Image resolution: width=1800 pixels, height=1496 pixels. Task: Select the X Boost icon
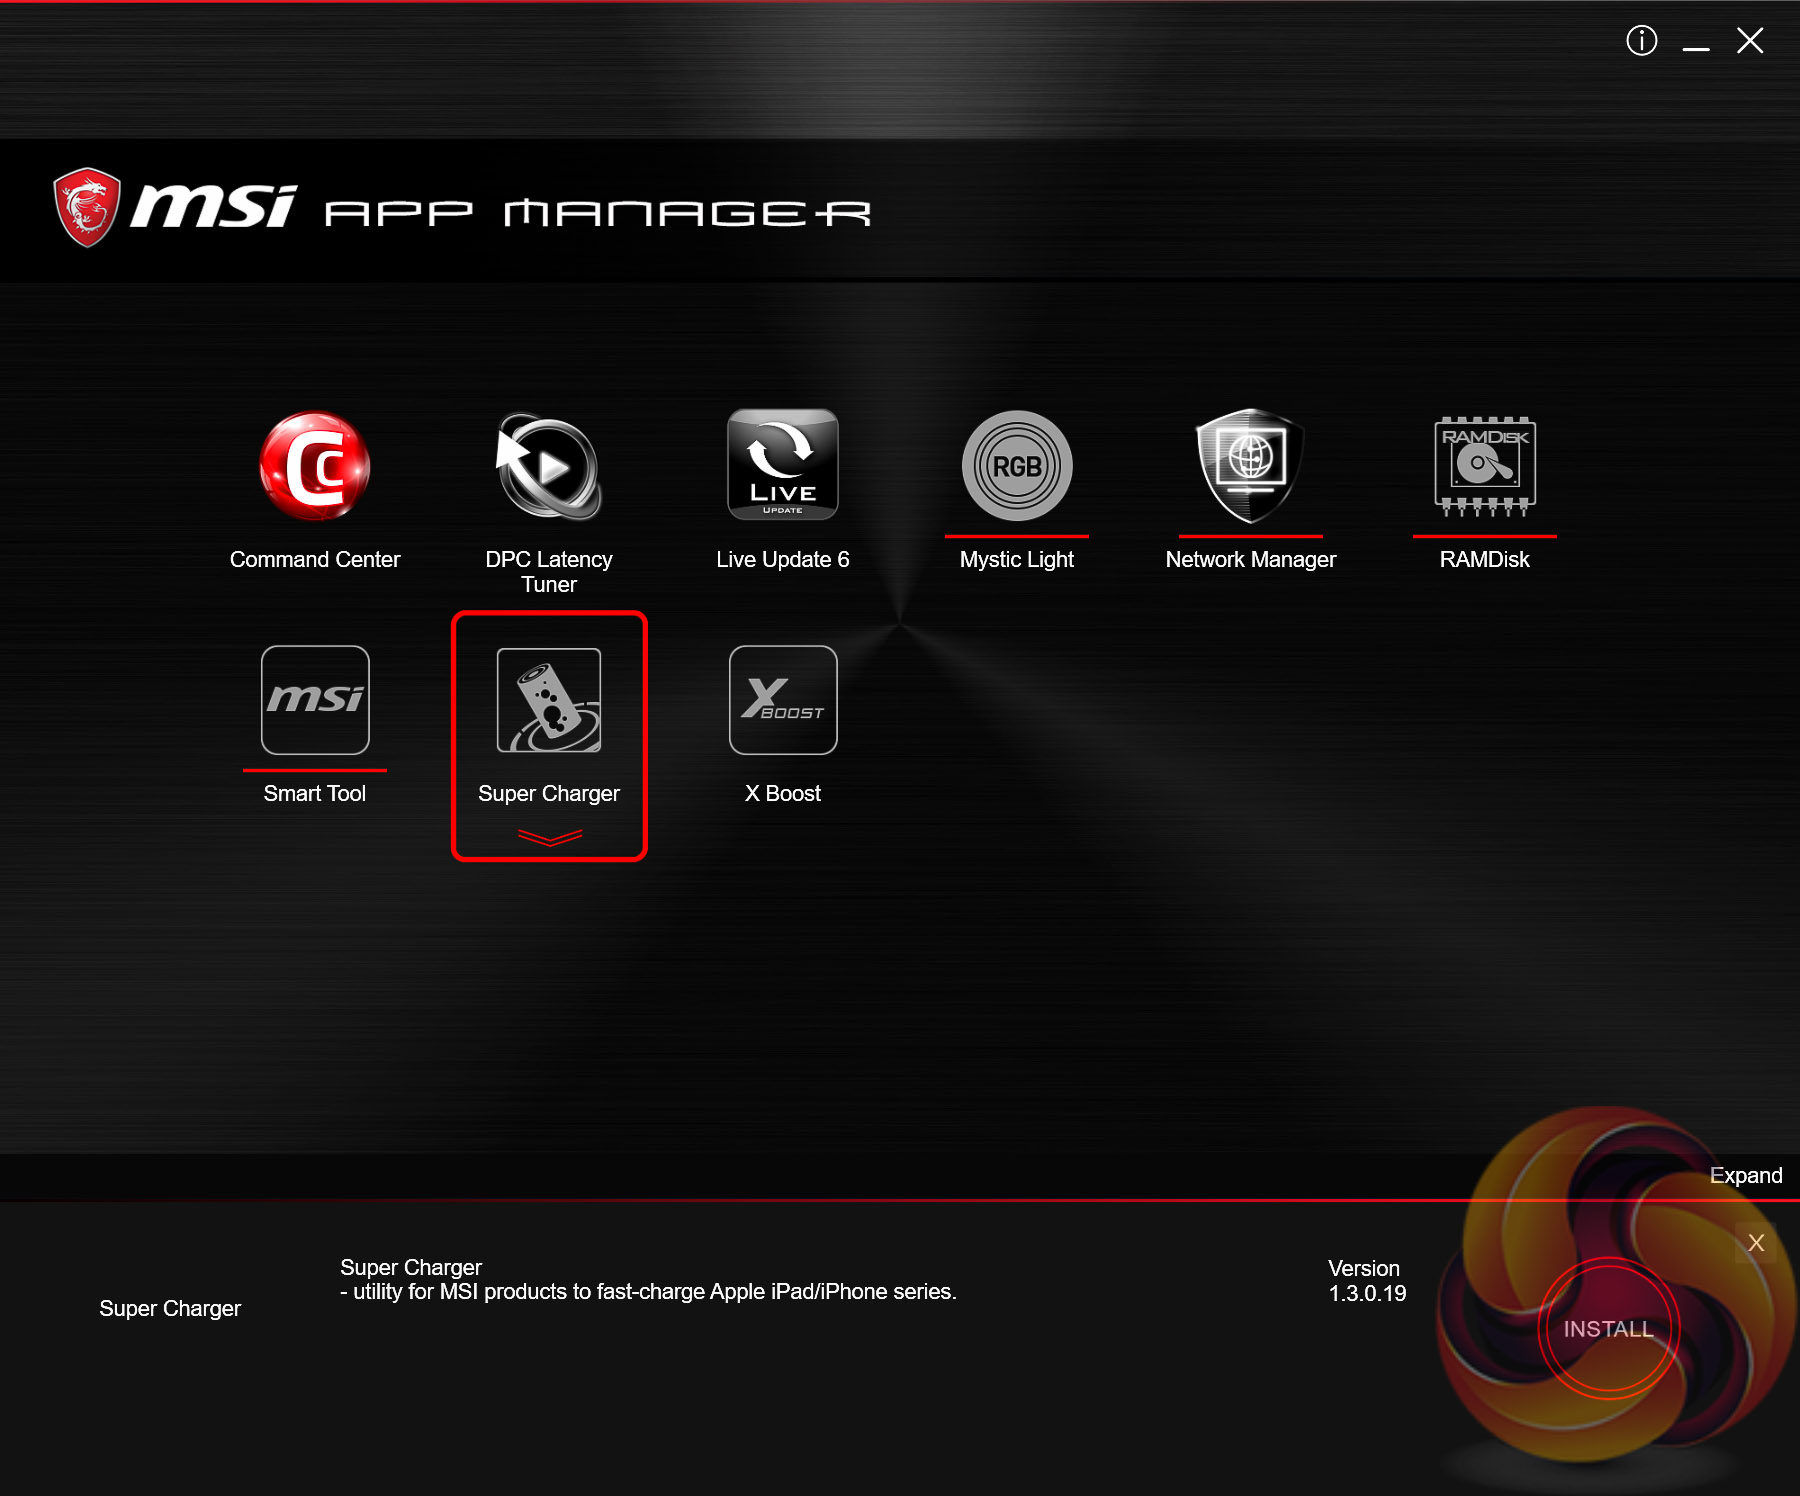783,700
